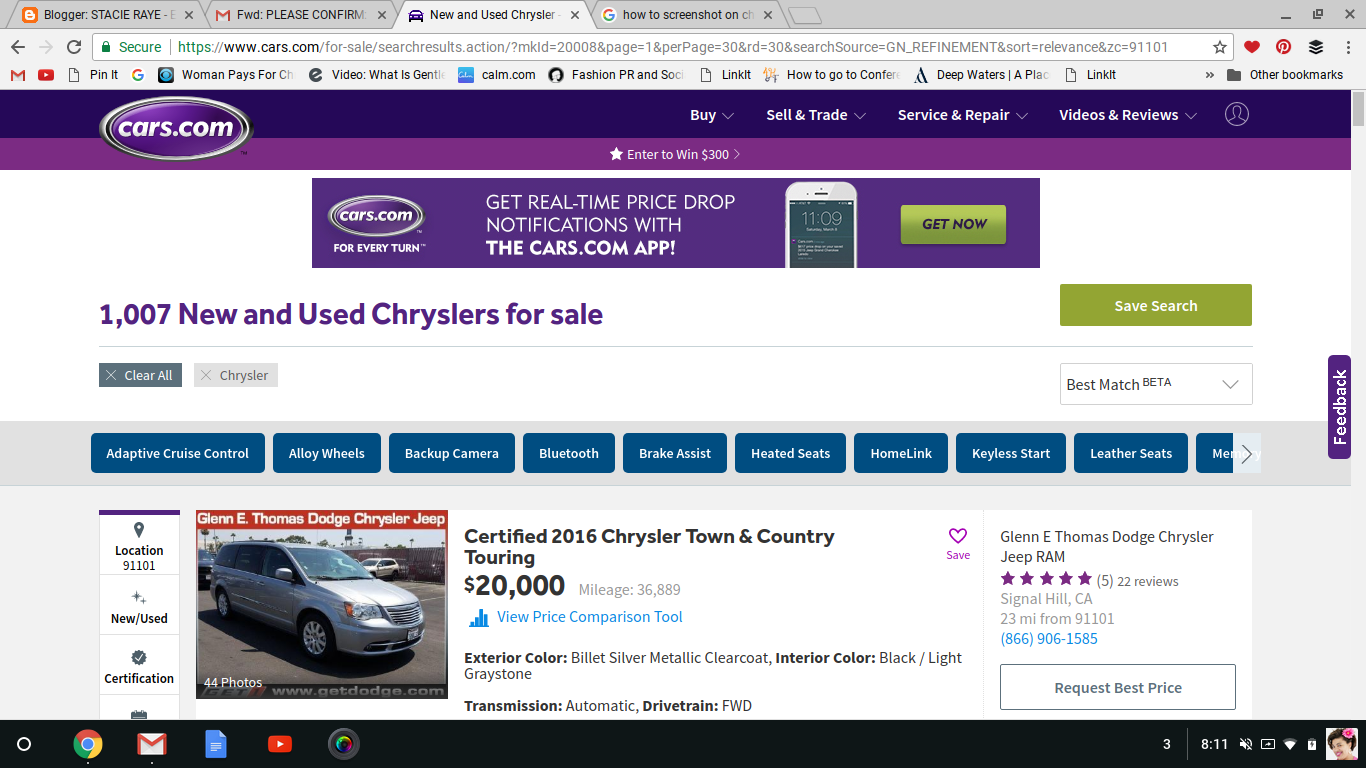This screenshot has height=768, width=1366.
Task: Toggle the Backup Camera filter
Action: point(452,453)
